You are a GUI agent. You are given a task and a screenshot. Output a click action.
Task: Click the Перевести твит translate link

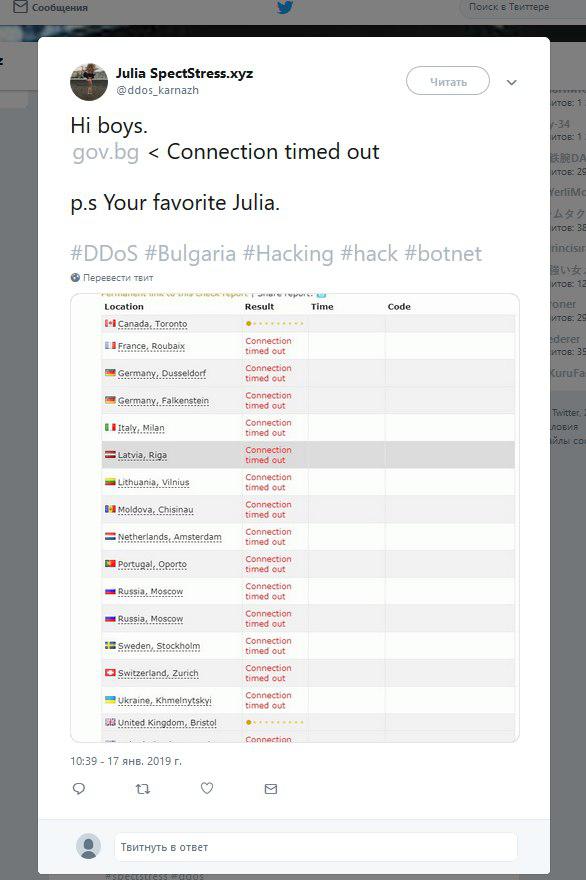pyautogui.click(x=118, y=278)
